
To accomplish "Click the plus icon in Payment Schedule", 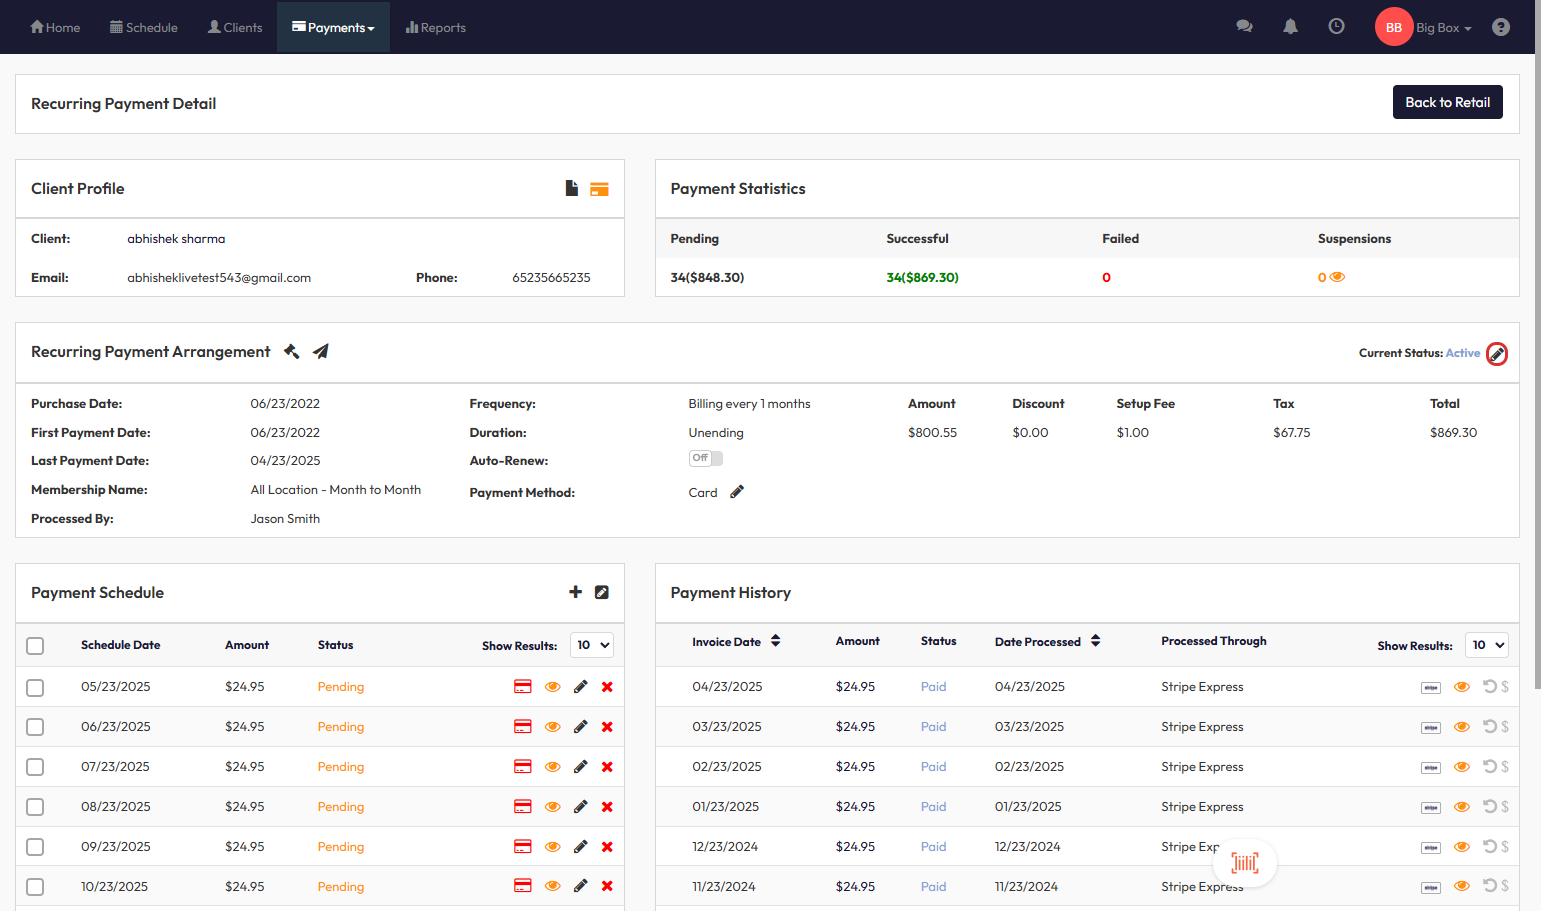I will tap(575, 592).
